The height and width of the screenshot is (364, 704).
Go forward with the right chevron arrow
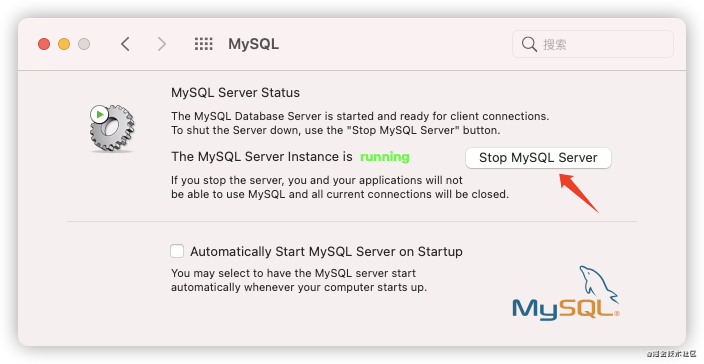(x=162, y=44)
